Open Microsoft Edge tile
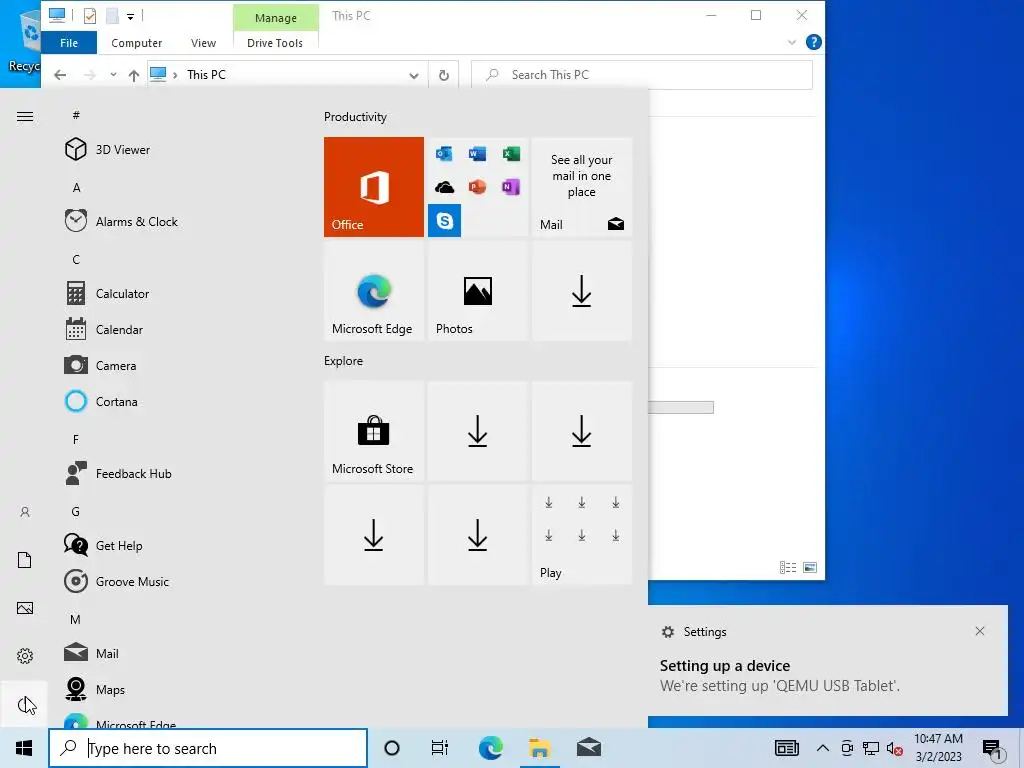The height and width of the screenshot is (768, 1024). coord(374,291)
